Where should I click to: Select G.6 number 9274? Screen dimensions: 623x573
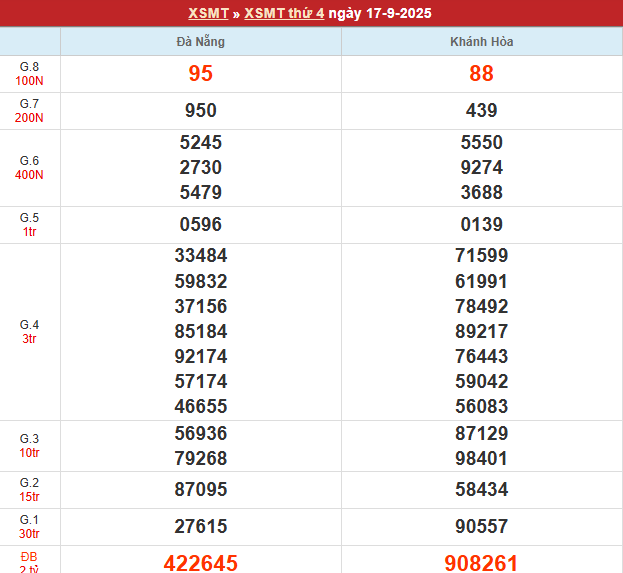tap(482, 167)
